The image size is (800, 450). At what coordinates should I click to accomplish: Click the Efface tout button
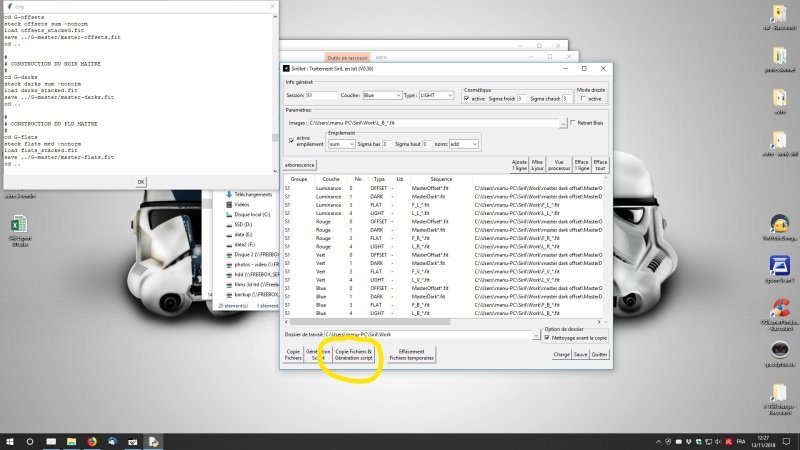[600, 165]
